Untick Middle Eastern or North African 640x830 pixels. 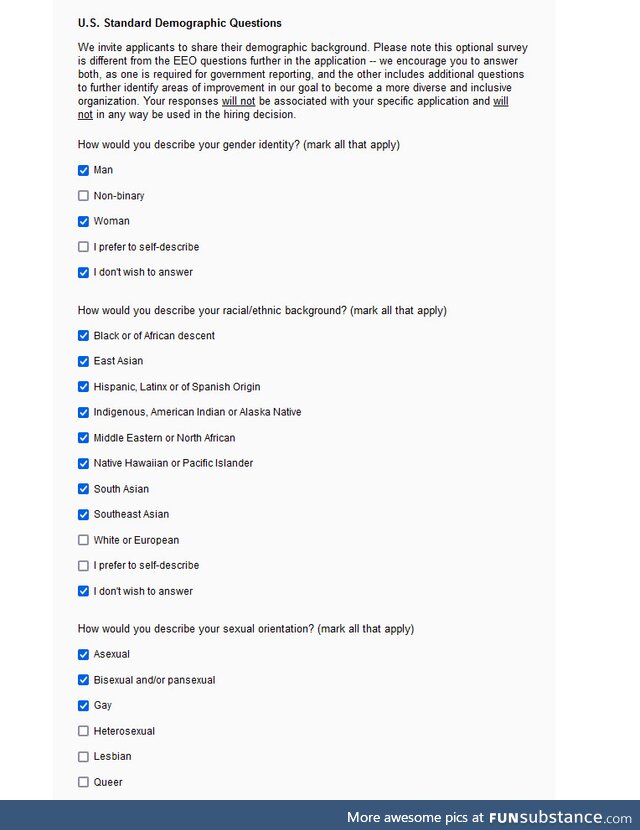(83, 438)
